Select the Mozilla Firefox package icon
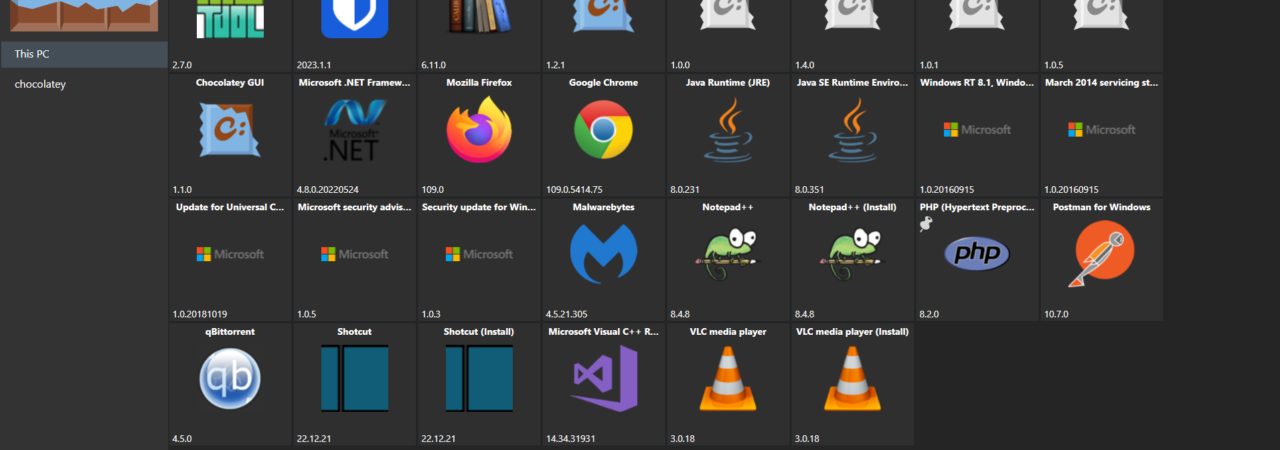1280x450 pixels. coord(479,130)
